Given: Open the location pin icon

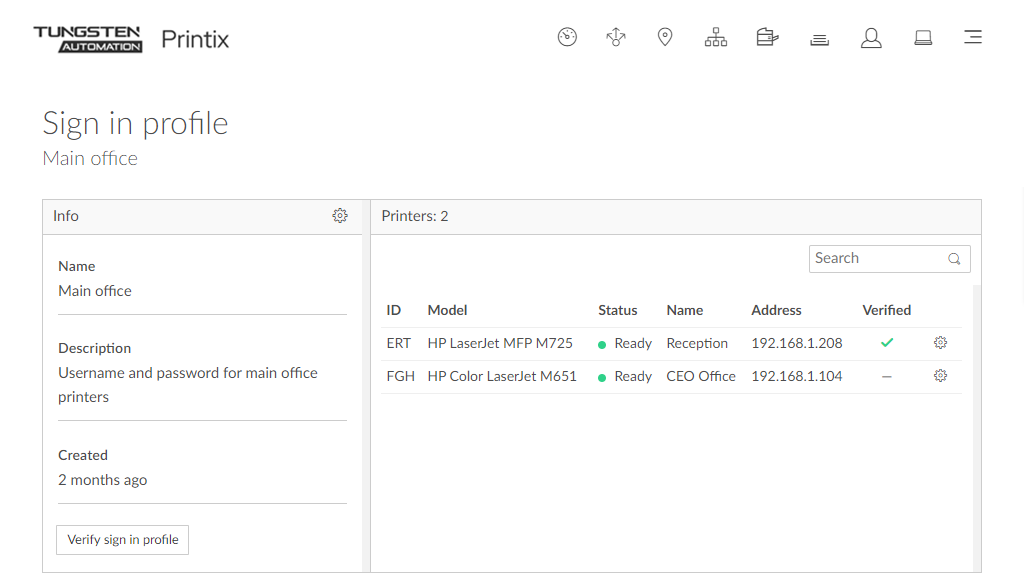Looking at the screenshot, I should pyautogui.click(x=665, y=38).
